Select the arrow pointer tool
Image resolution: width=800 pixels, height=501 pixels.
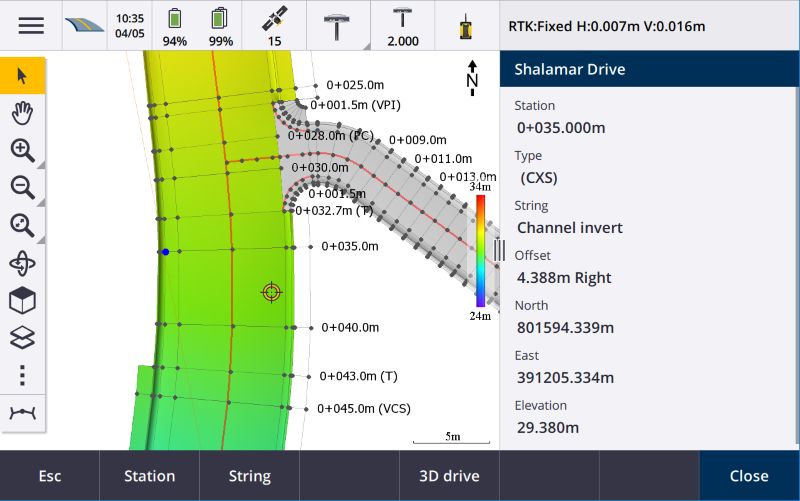coord(22,75)
